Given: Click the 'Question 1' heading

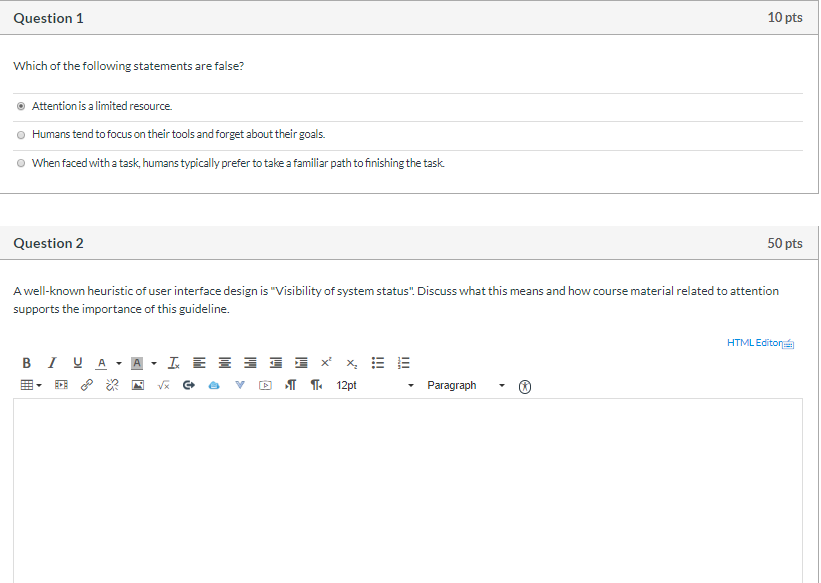Looking at the screenshot, I should click(x=48, y=18).
